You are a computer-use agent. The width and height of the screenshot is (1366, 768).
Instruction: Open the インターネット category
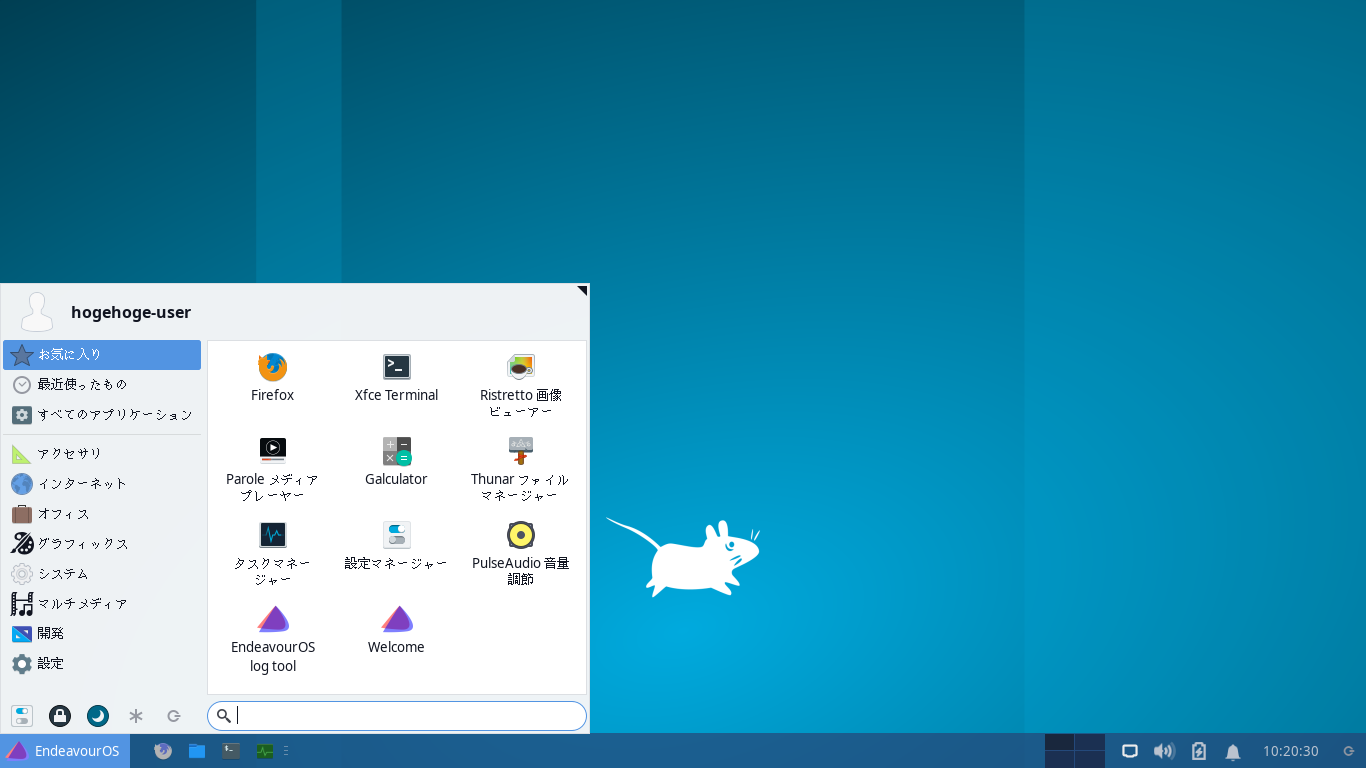102,484
